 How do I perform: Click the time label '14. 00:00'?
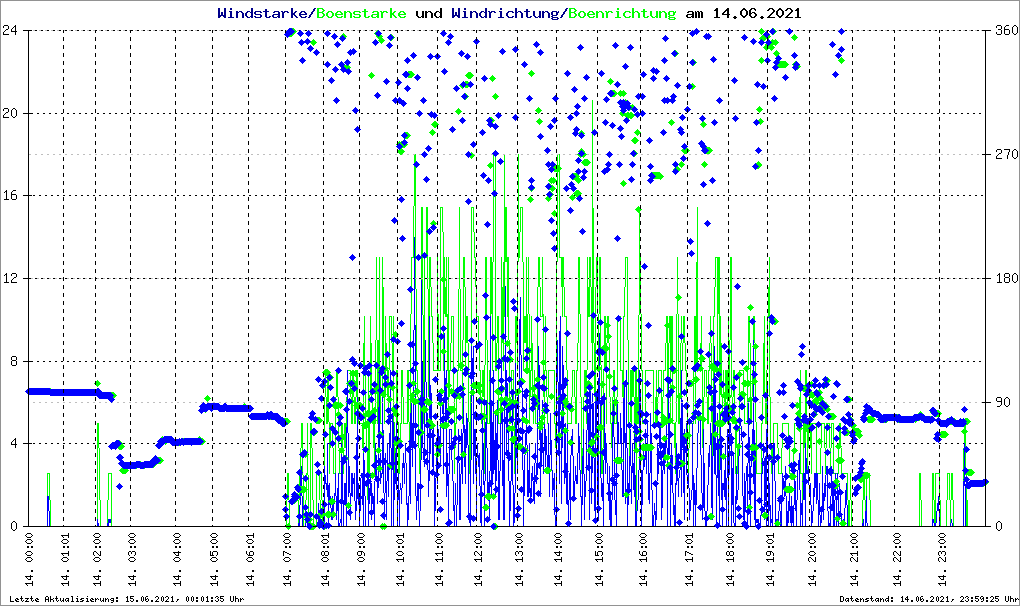(29, 559)
